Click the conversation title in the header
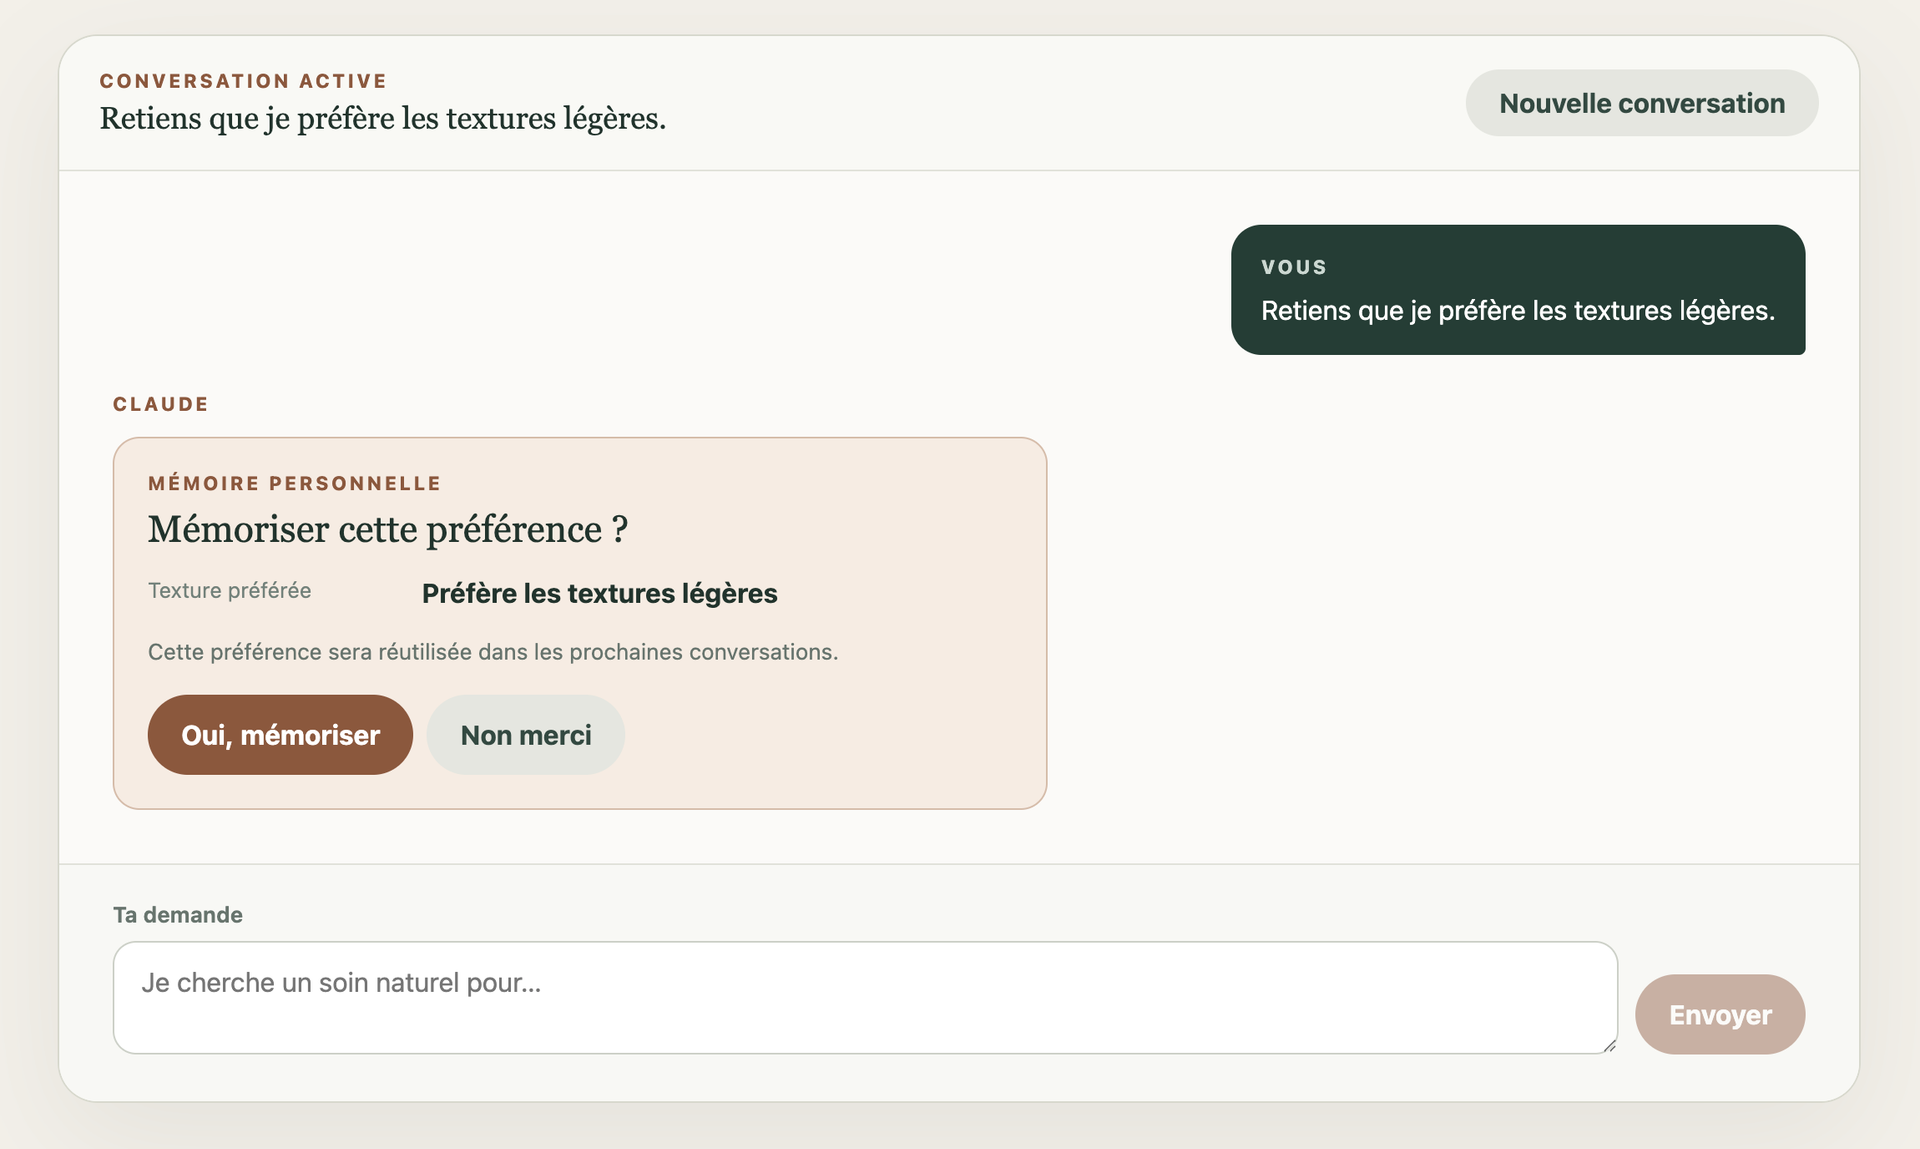This screenshot has height=1149, width=1920. 383,118
